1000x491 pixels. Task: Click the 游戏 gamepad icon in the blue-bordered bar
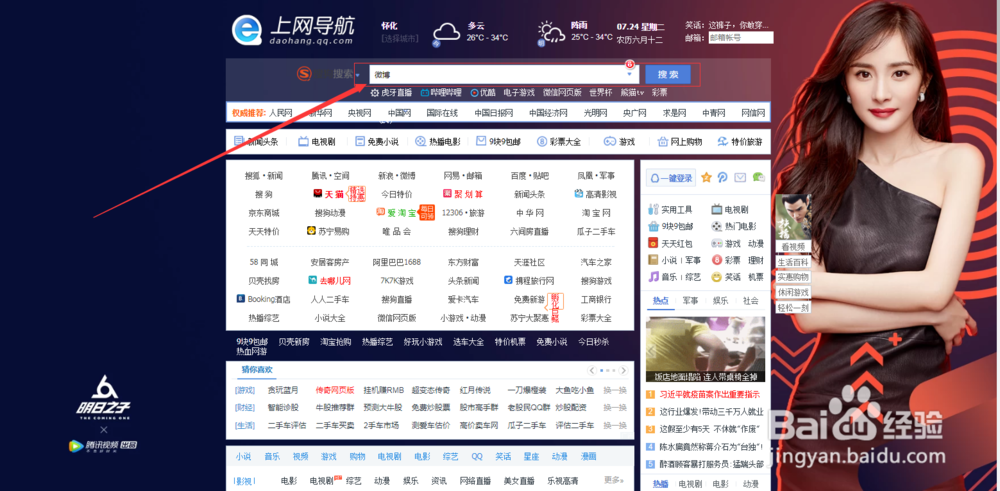coord(610,141)
